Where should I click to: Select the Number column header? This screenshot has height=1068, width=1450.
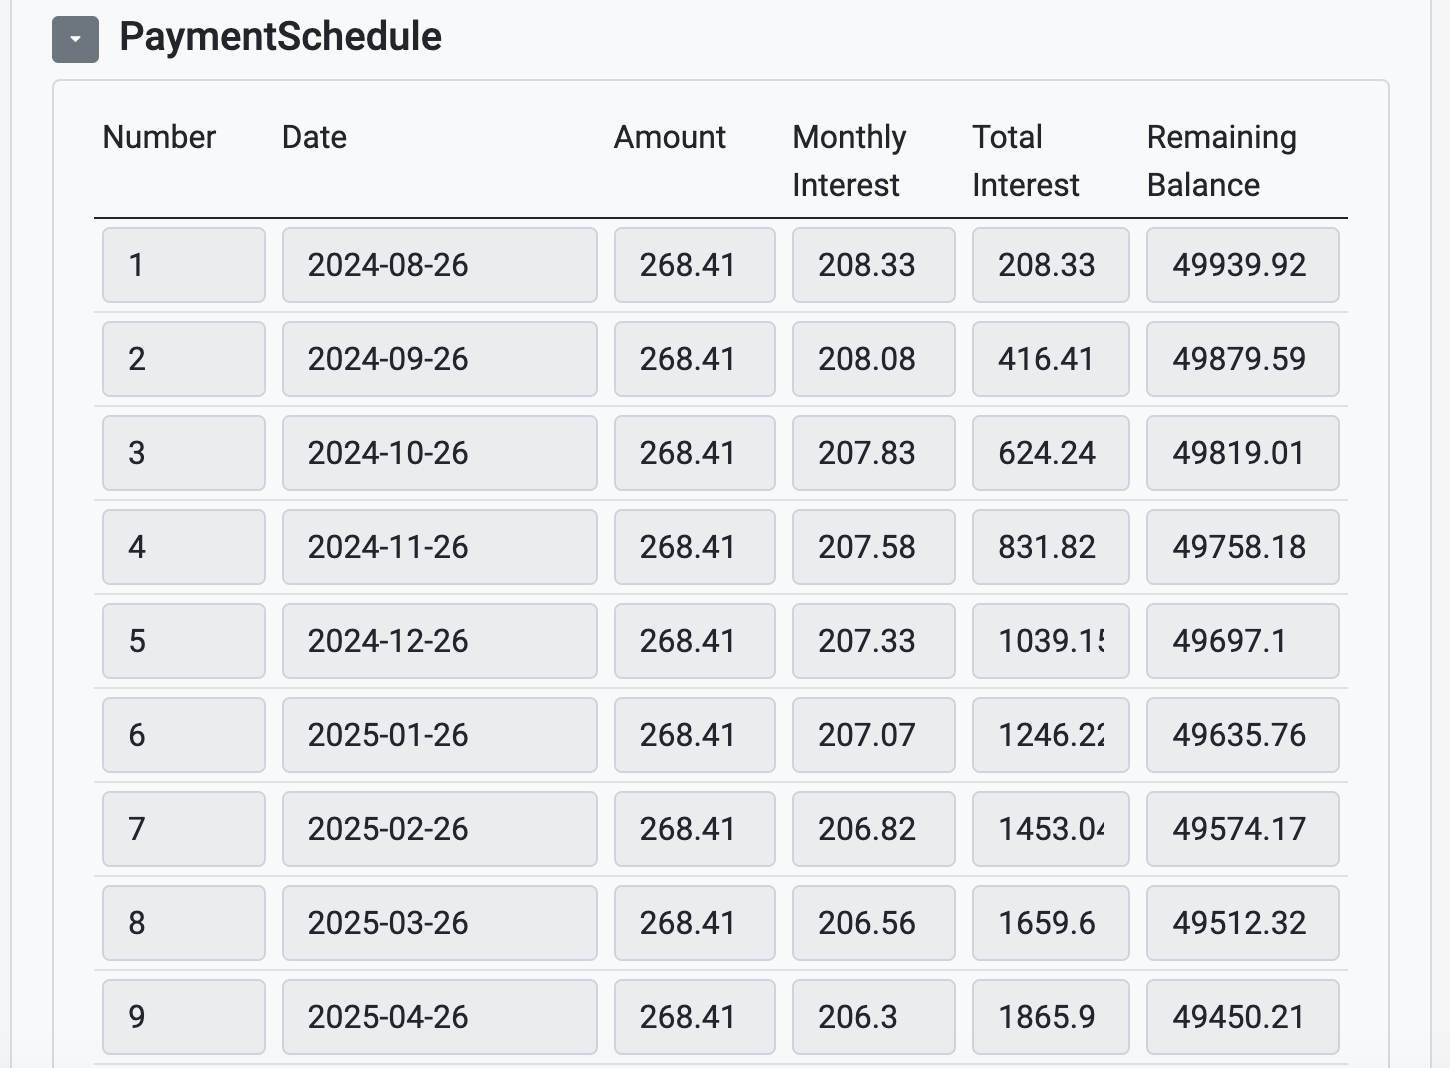(x=159, y=137)
